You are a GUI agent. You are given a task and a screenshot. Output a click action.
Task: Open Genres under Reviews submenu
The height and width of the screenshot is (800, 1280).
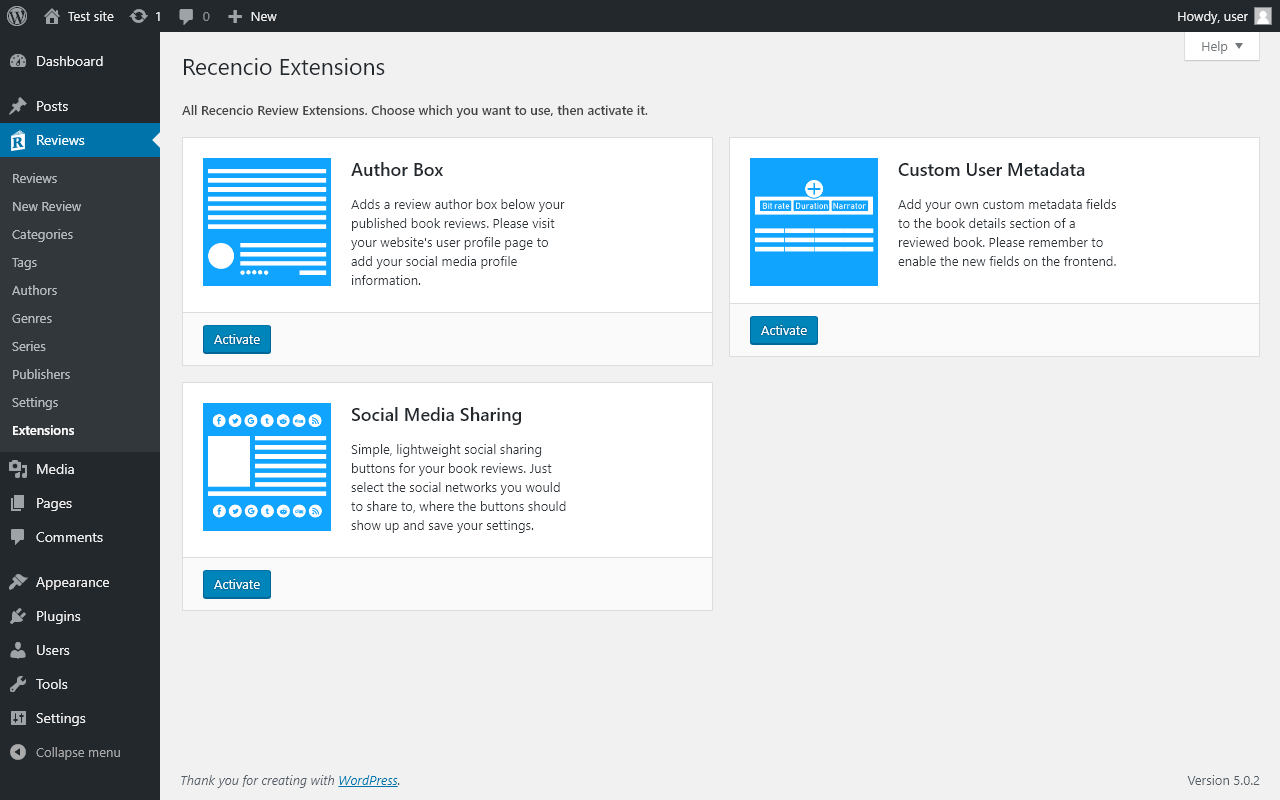[32, 318]
